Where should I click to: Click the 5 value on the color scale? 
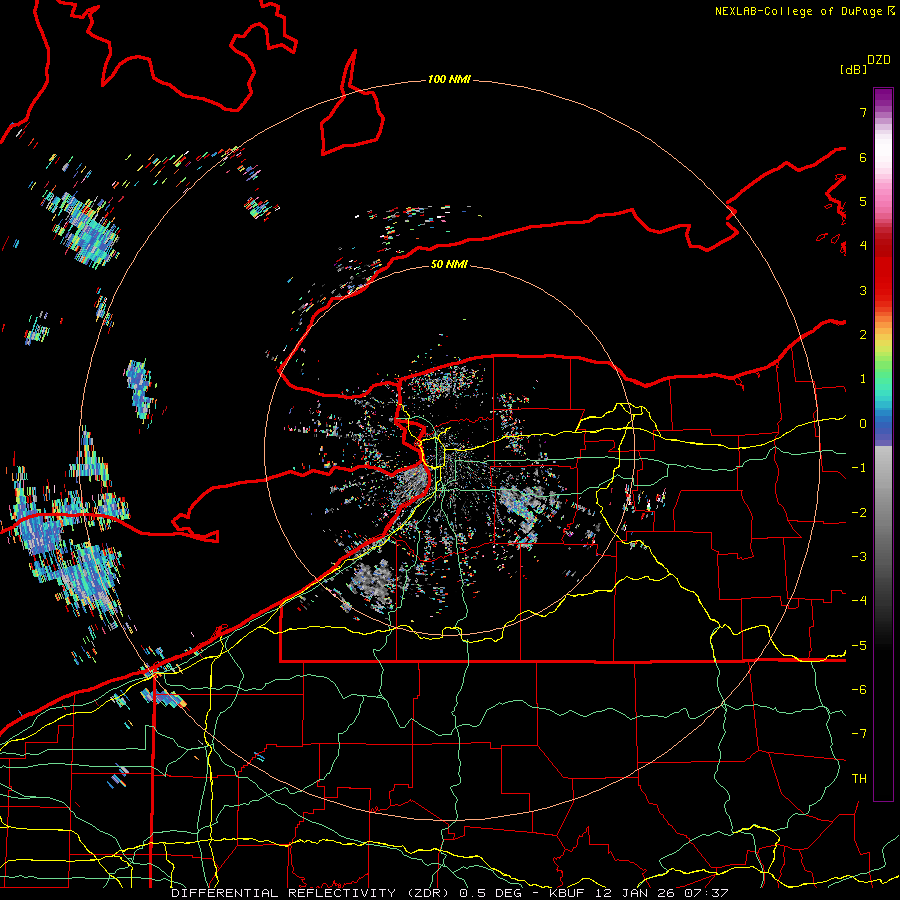[863, 201]
